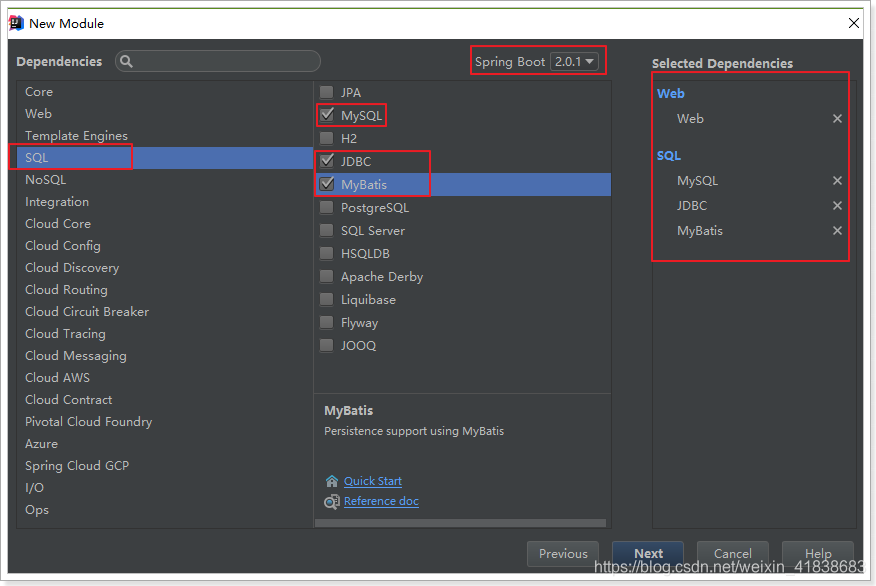Enable the JPA checkbox

pyautogui.click(x=326, y=92)
